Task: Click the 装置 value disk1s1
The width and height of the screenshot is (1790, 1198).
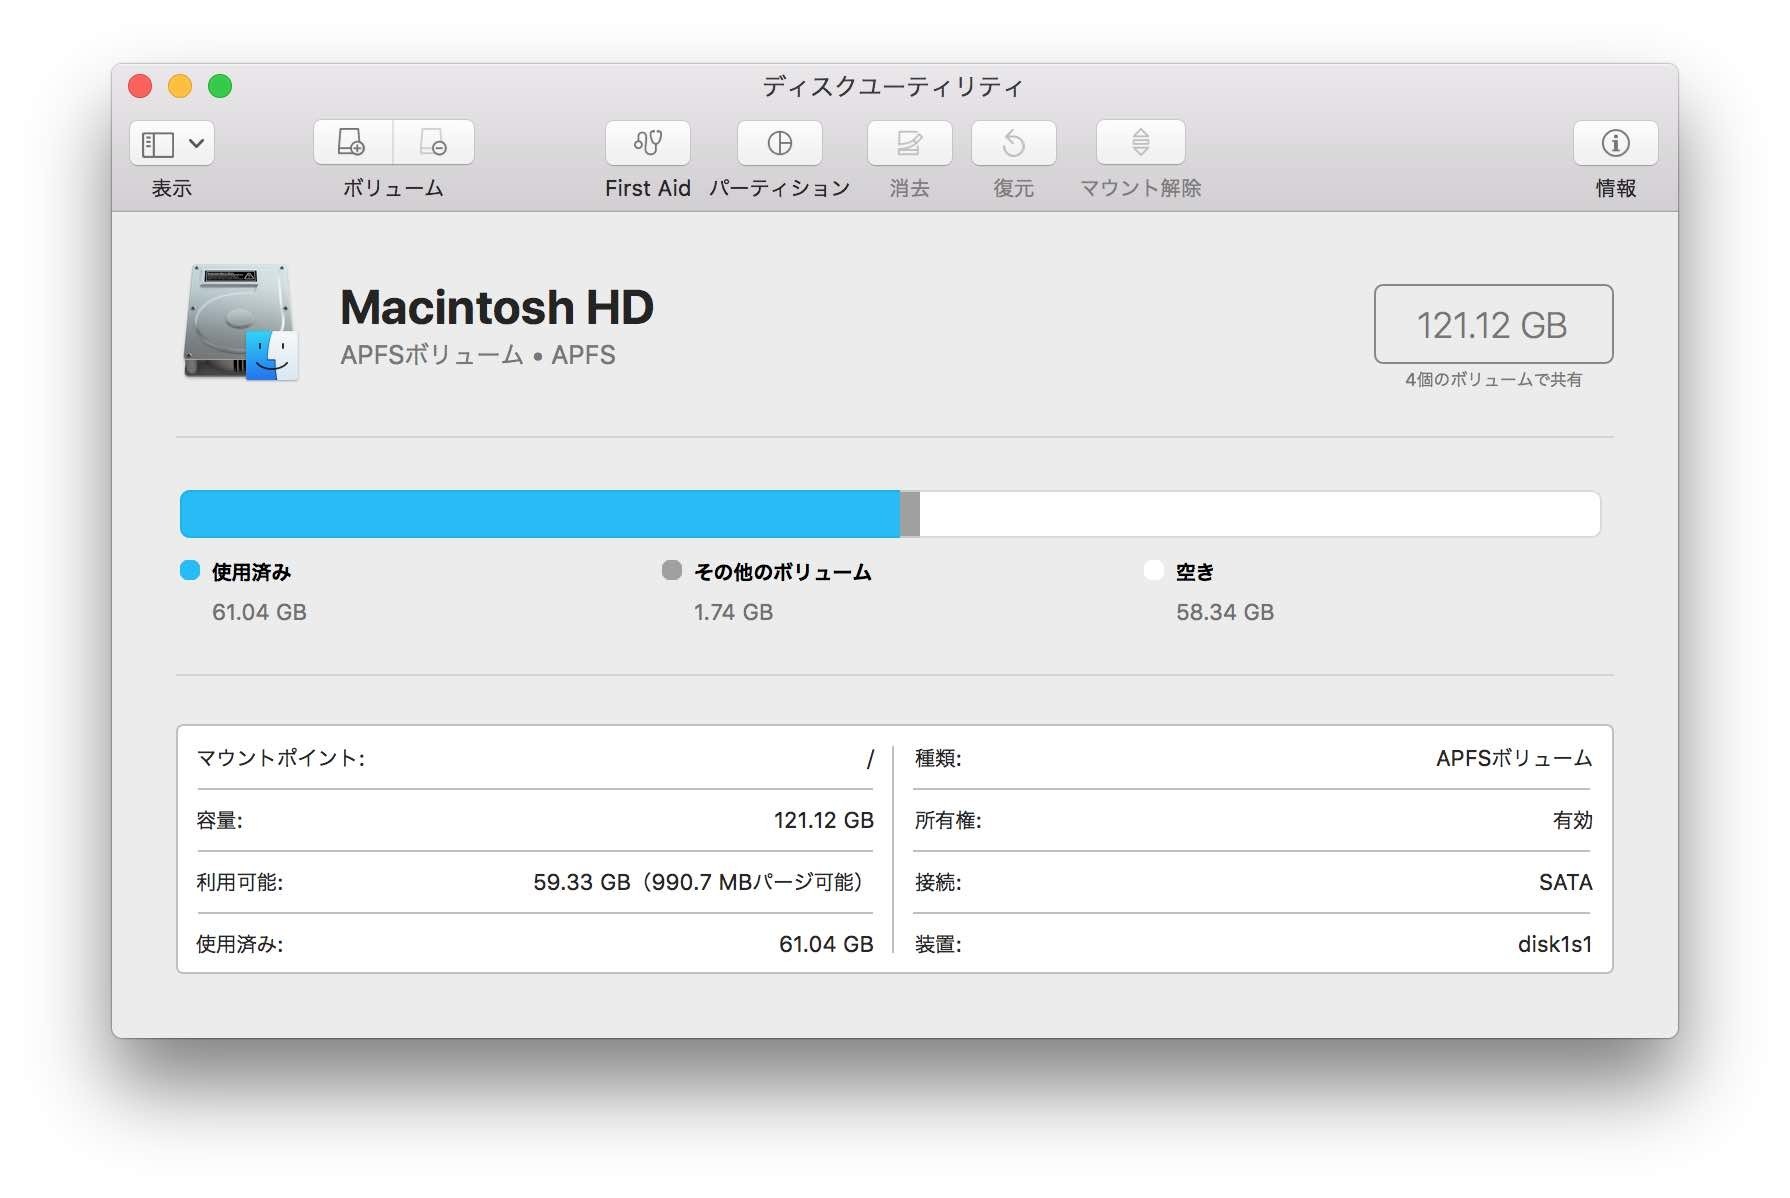Action: coord(1555,944)
